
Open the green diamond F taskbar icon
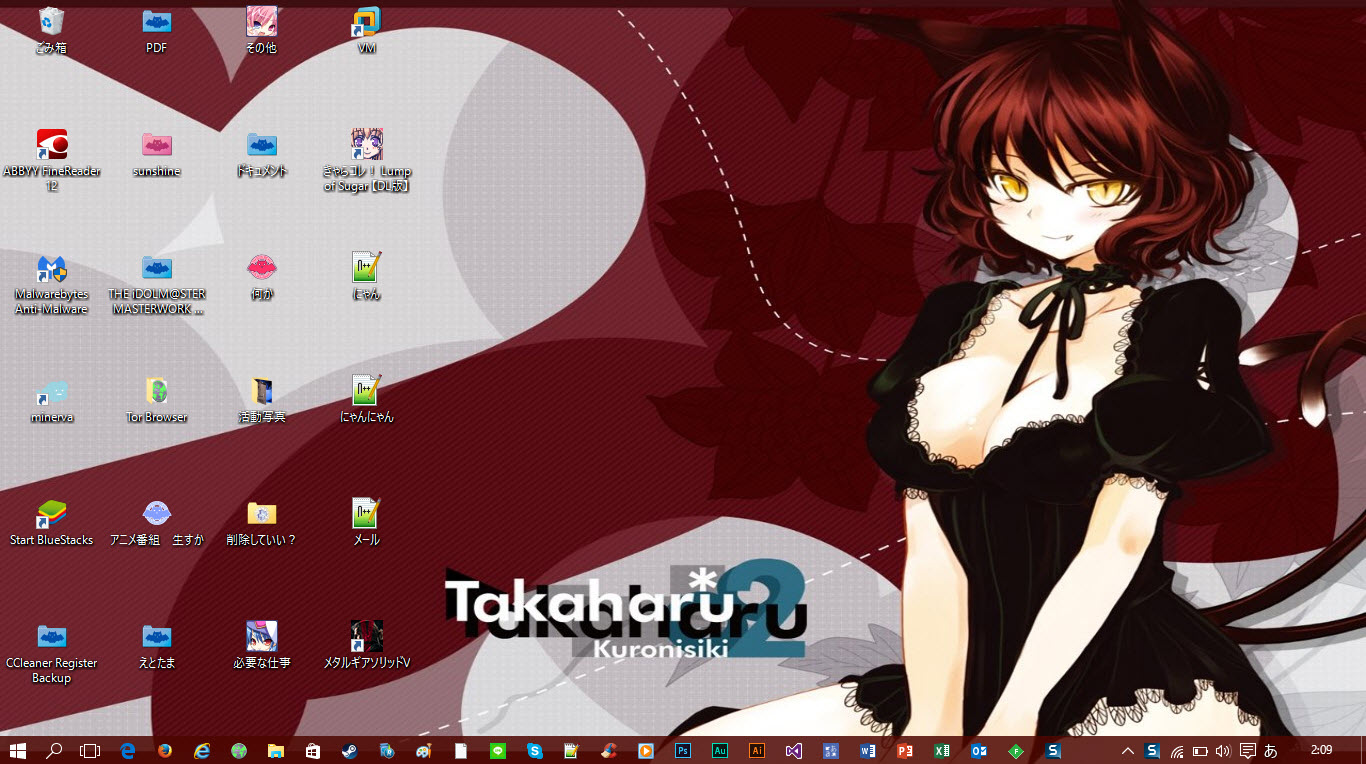pyautogui.click(x=1016, y=750)
